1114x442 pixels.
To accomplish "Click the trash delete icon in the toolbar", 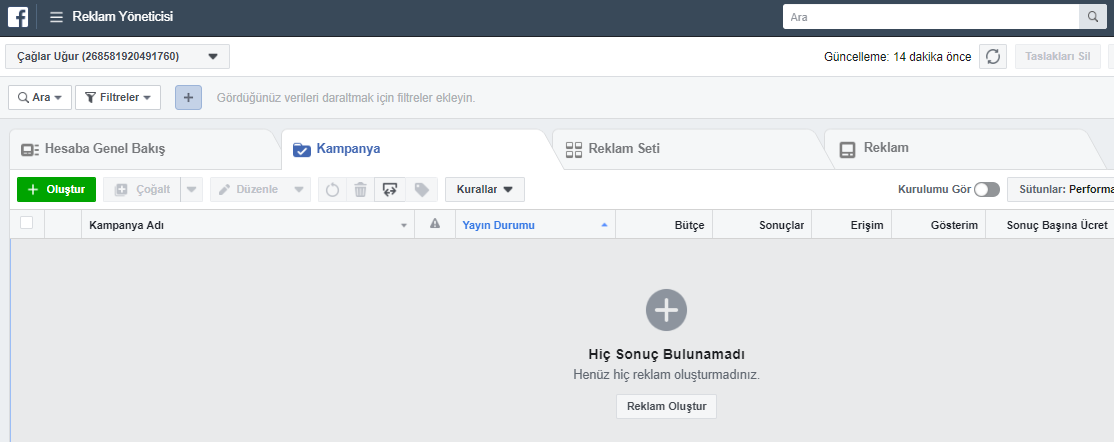I will pos(360,190).
